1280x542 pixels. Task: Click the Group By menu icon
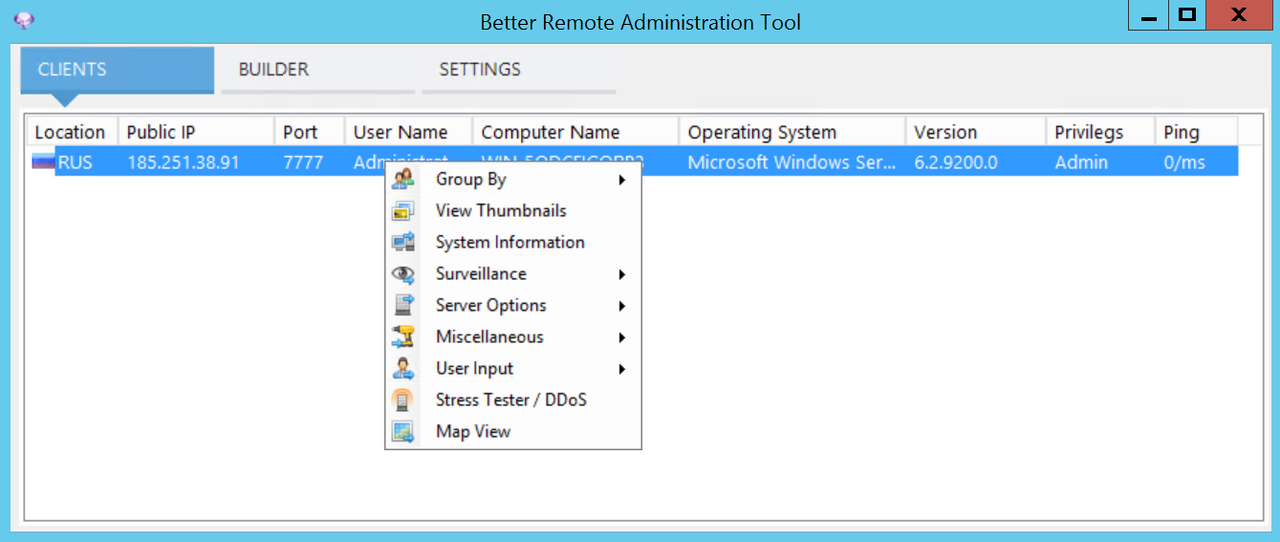[403, 180]
